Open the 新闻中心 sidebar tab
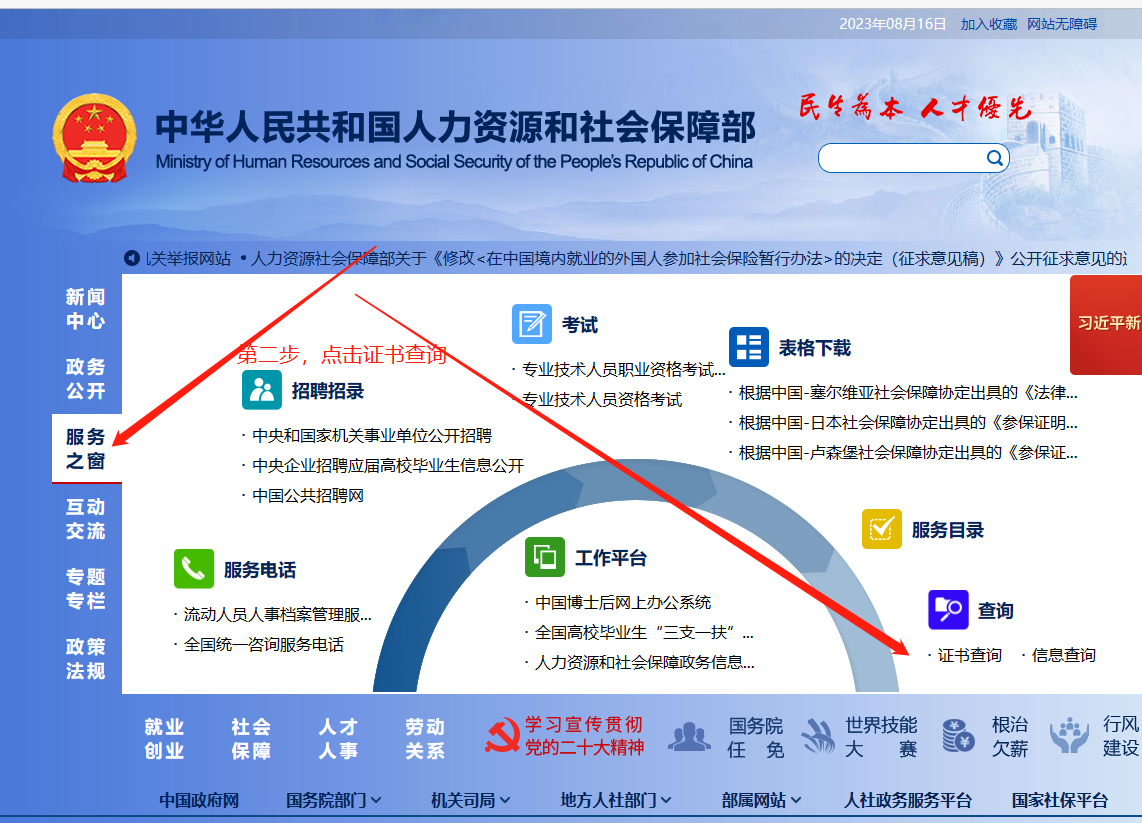1142x823 pixels. coord(86,309)
